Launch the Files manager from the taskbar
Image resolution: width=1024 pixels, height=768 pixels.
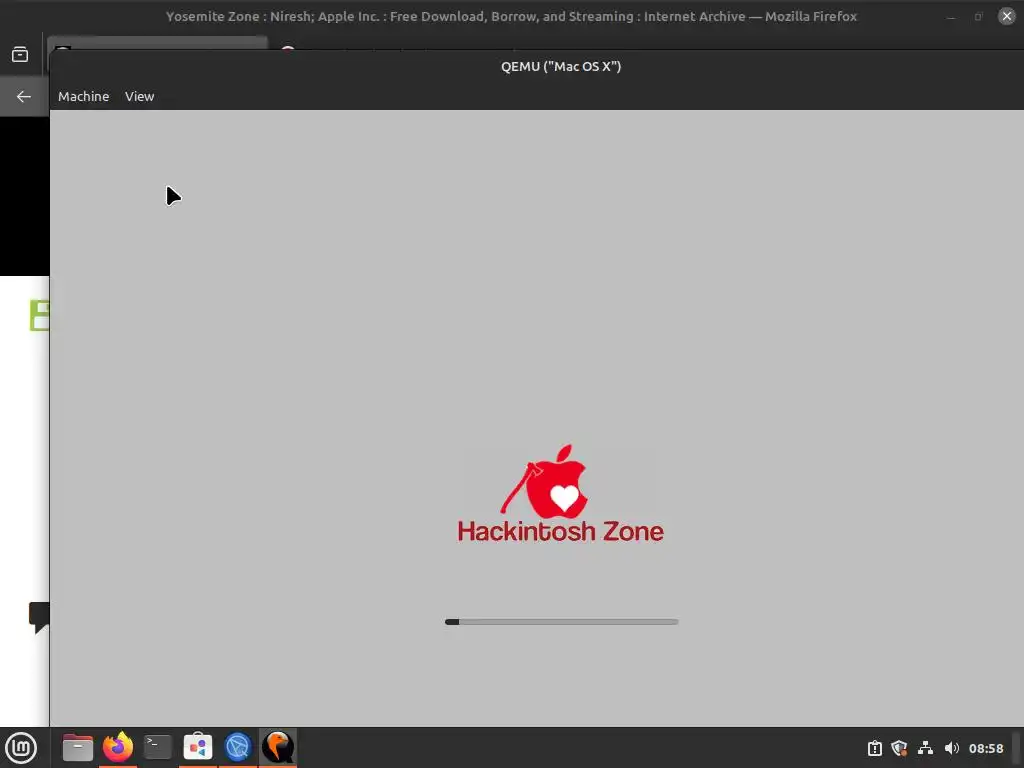click(78, 747)
